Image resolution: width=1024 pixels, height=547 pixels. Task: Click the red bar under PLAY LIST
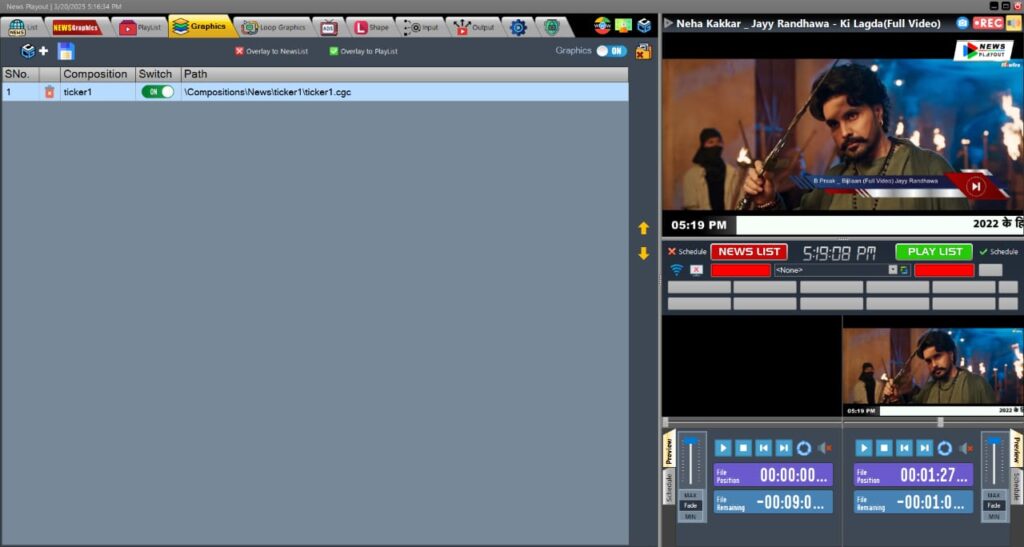pos(944,270)
